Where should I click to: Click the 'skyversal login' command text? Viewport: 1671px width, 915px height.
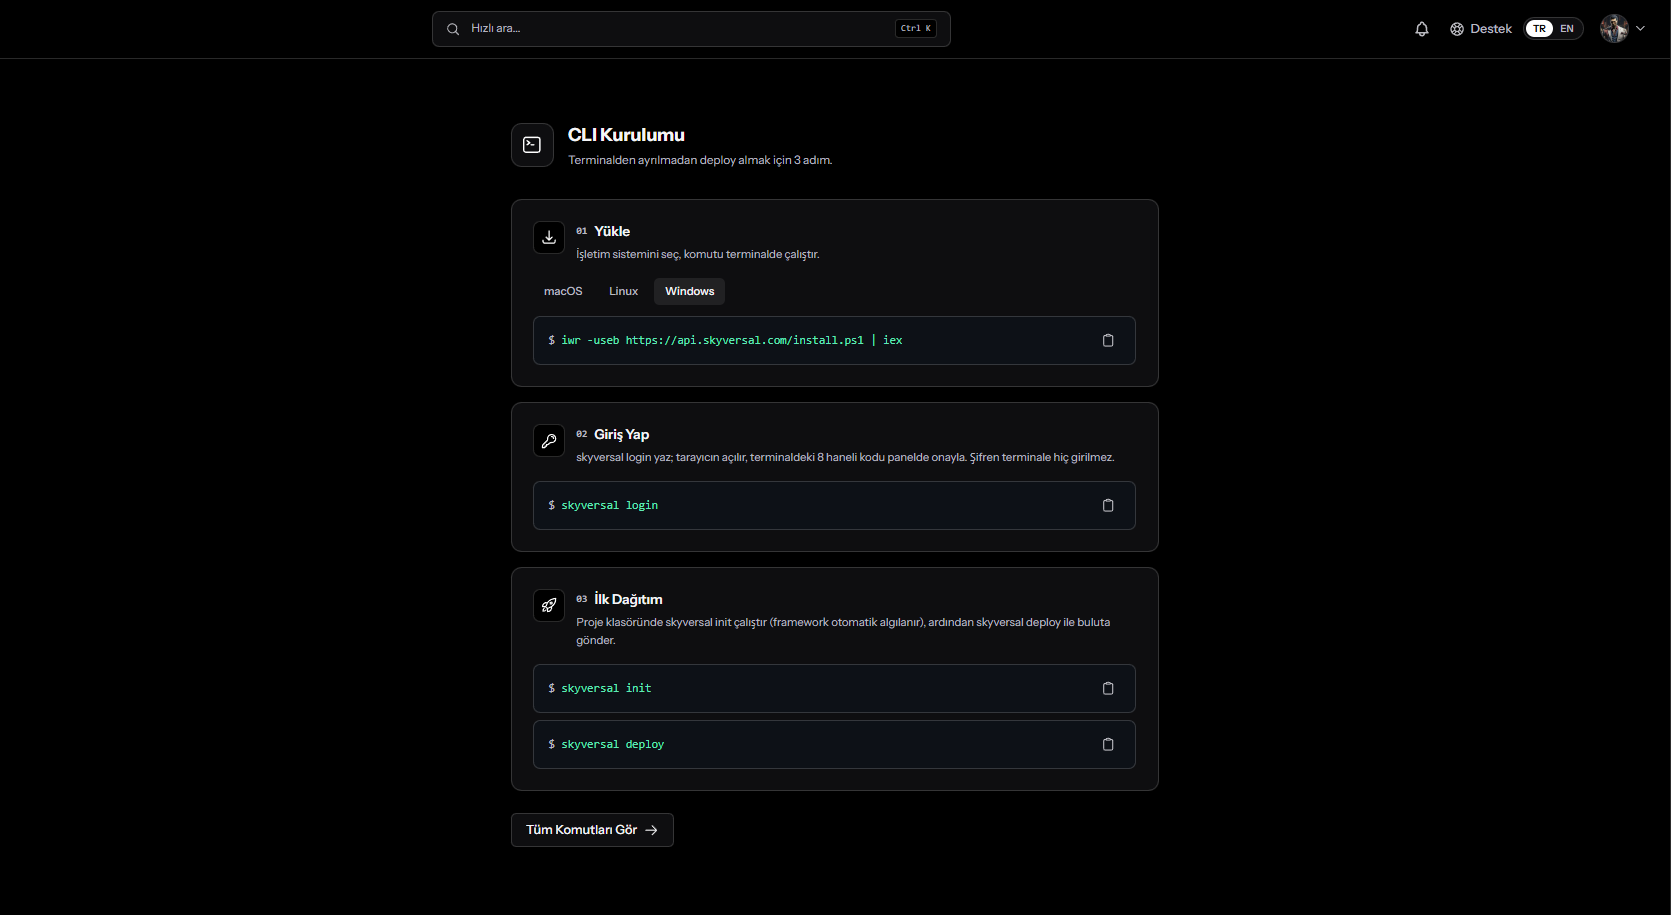(x=610, y=506)
